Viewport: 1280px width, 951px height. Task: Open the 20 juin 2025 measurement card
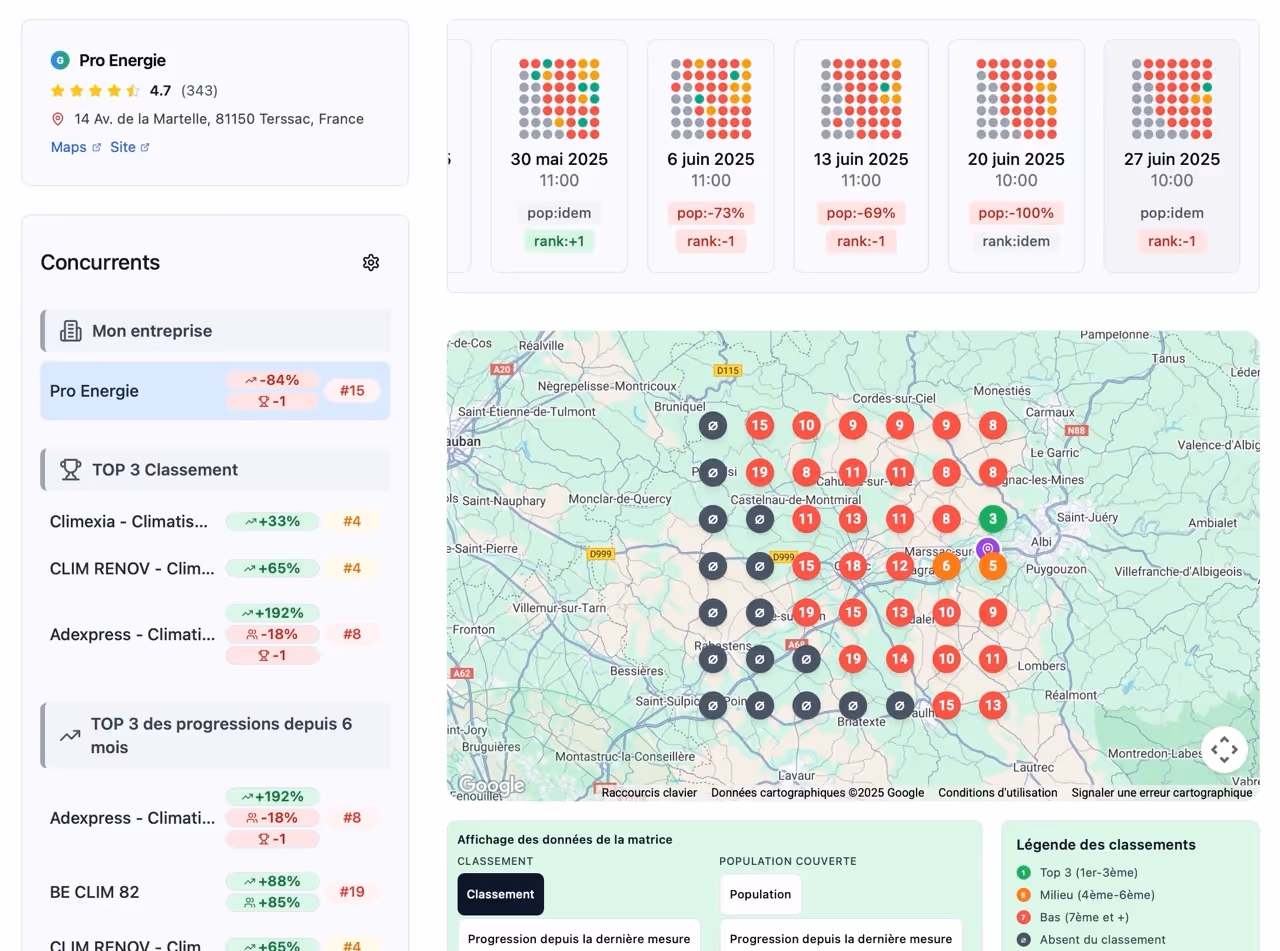[x=1016, y=156]
